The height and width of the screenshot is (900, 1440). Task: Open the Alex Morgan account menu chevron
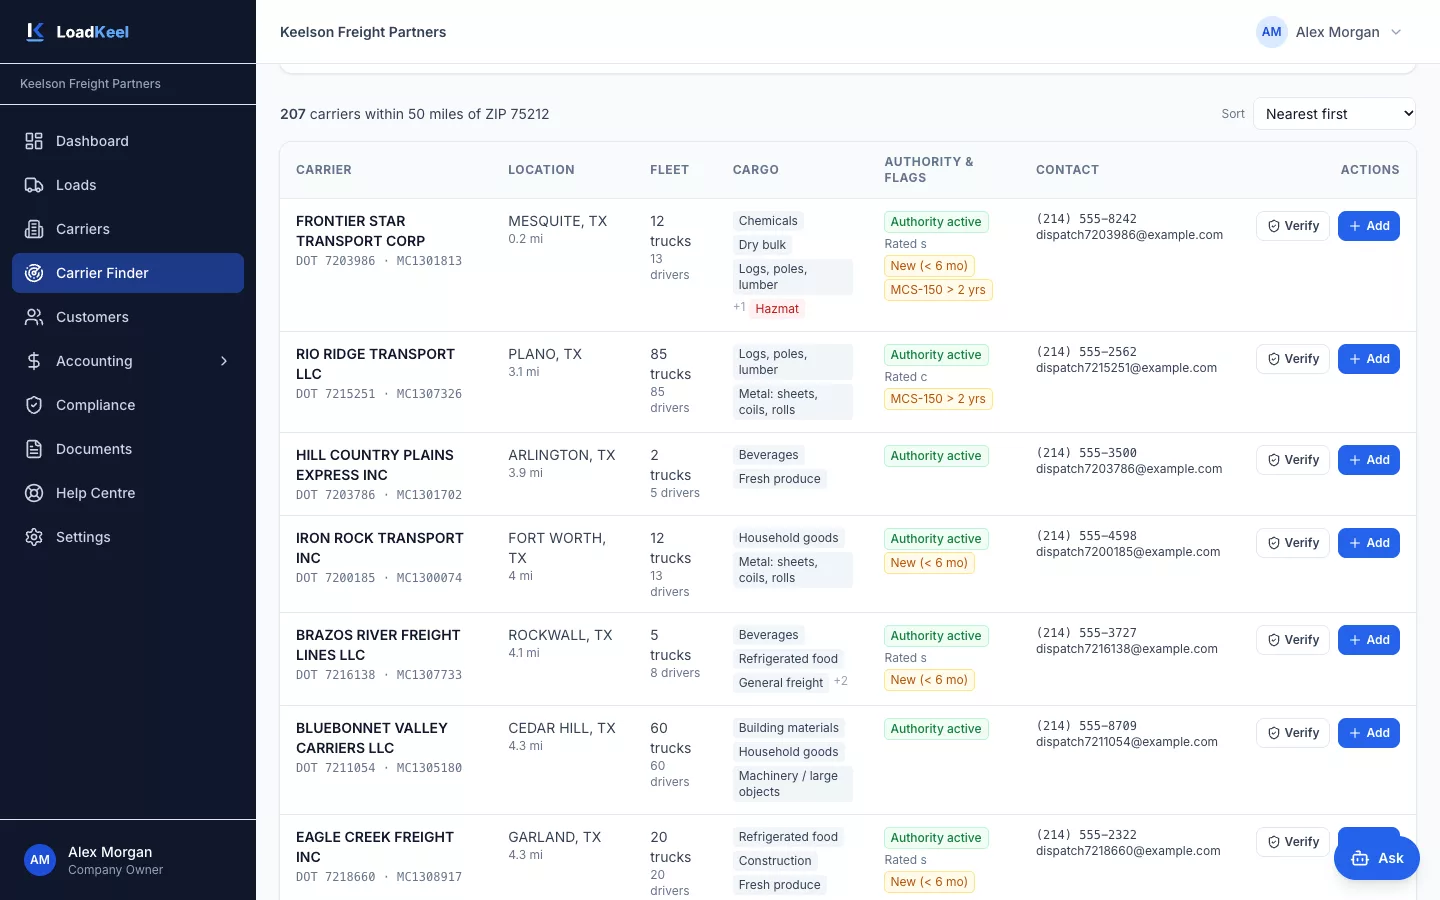pos(1396,32)
